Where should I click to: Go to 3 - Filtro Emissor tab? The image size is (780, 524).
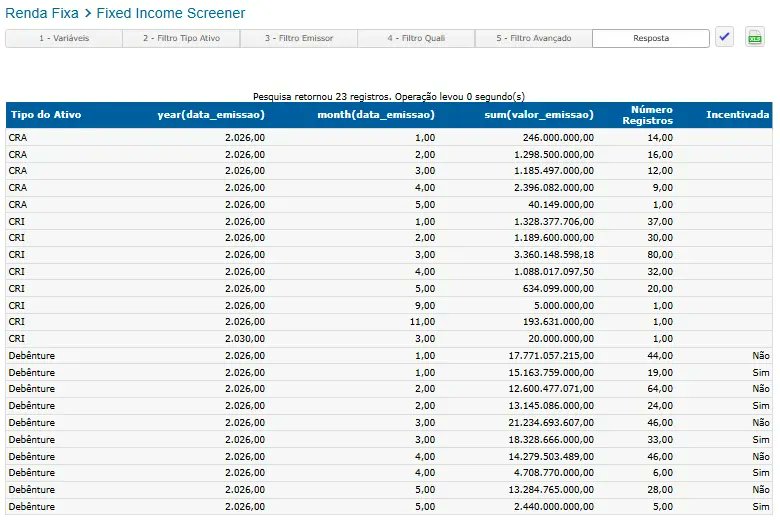click(299, 38)
